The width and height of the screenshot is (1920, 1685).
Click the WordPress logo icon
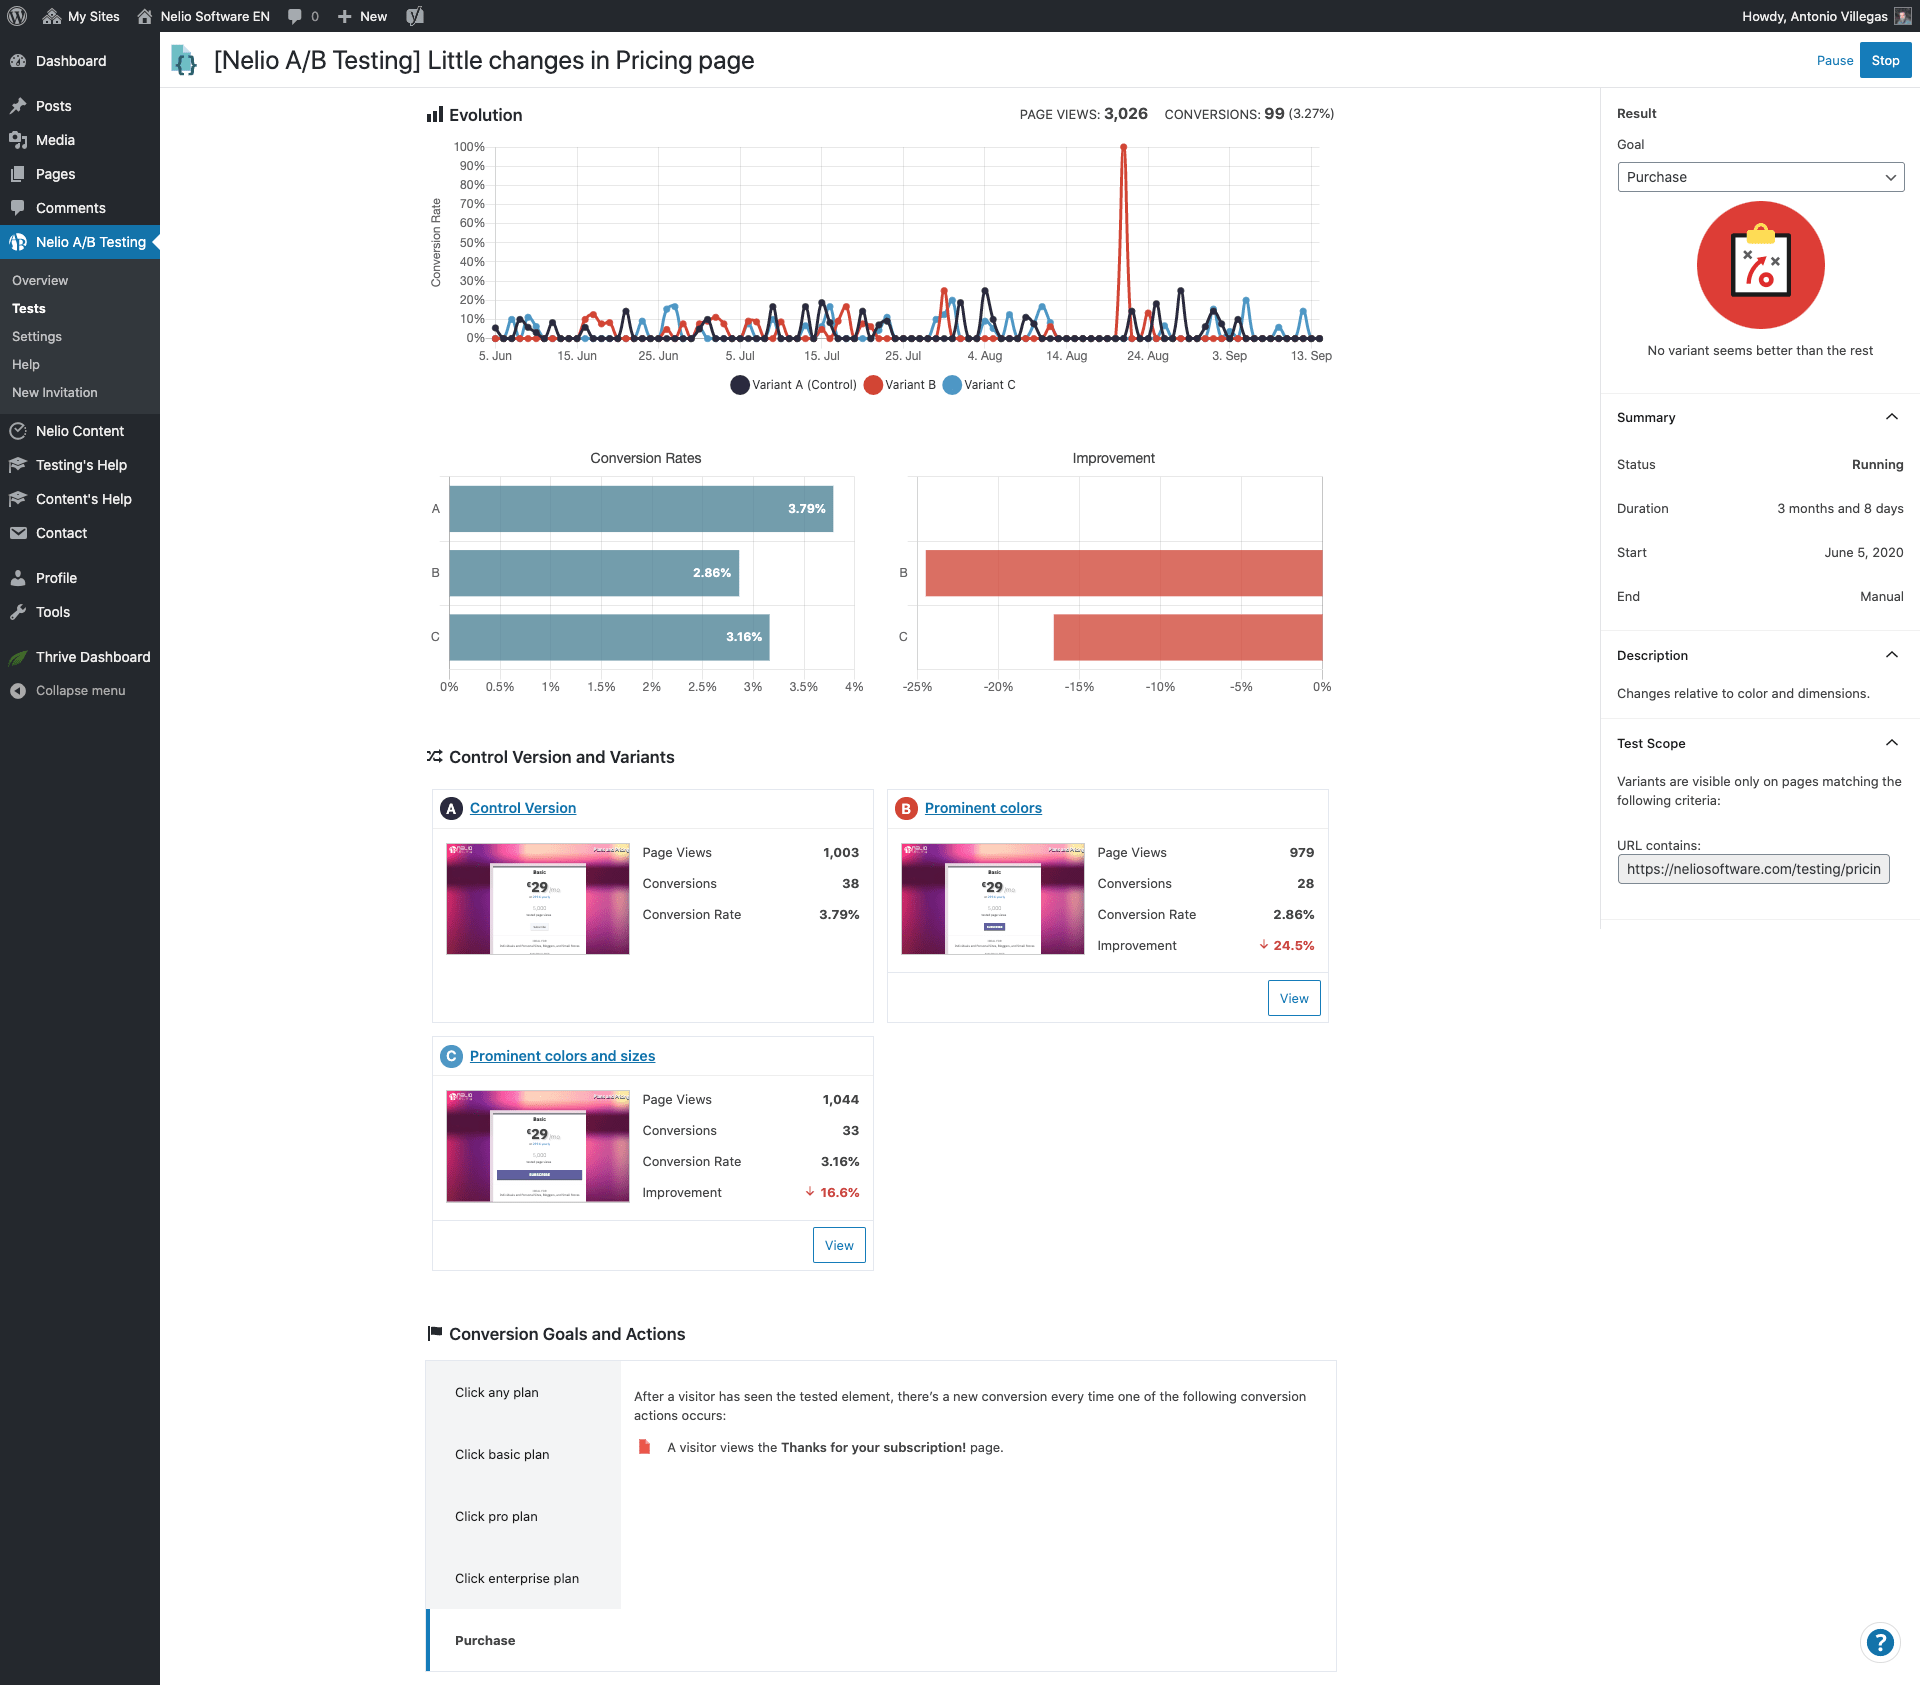[x=17, y=16]
